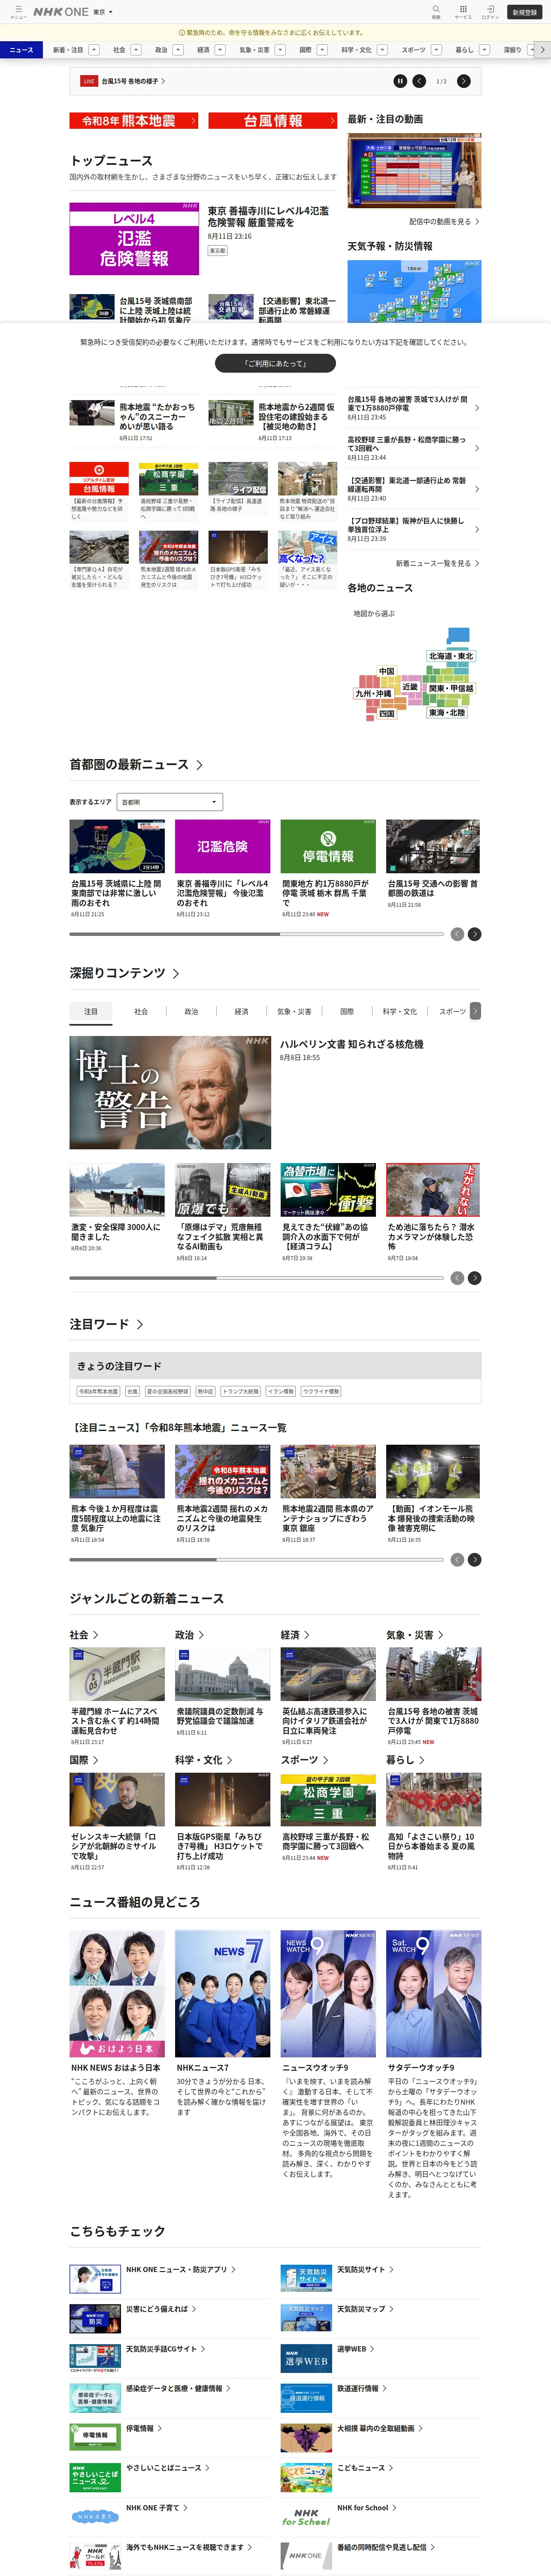This screenshot has height=2576, width=551.
Task: Next arrow in 注目ニュース carousel
Action: point(475,1560)
